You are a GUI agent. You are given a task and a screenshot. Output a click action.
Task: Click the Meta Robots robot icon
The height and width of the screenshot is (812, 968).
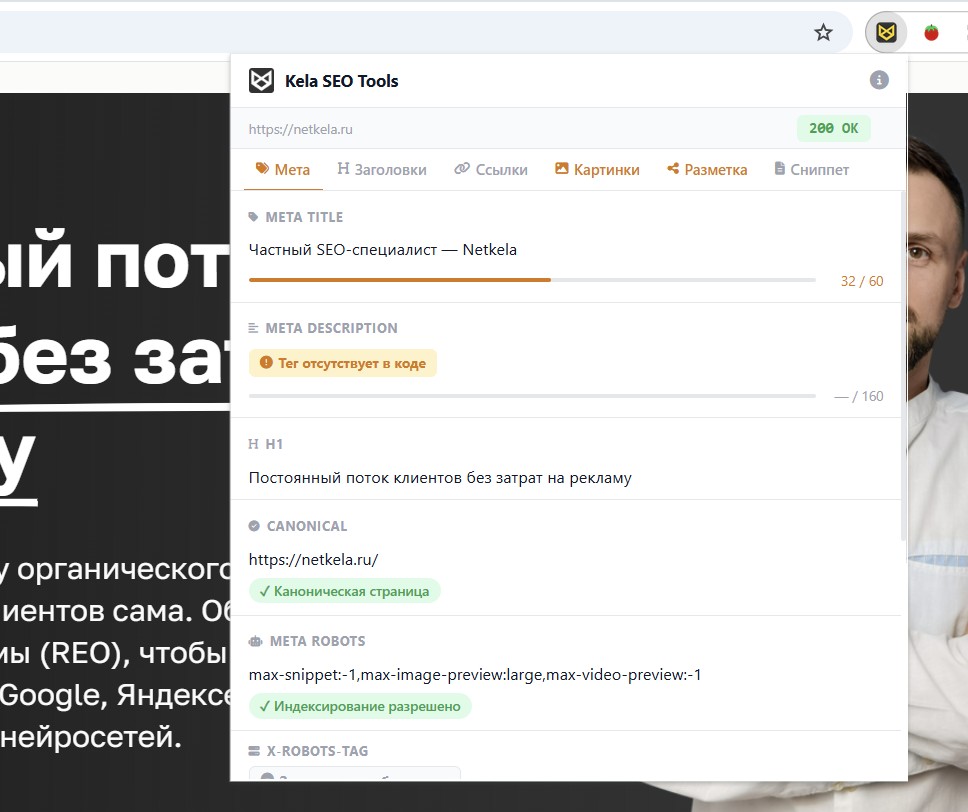pyautogui.click(x=255, y=642)
